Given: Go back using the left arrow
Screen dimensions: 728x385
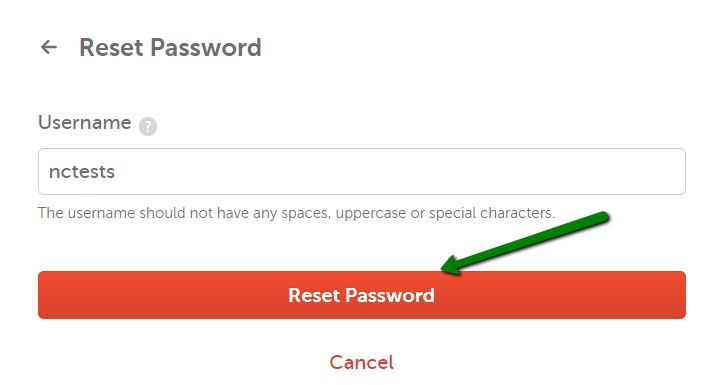Looking at the screenshot, I should [49, 47].
